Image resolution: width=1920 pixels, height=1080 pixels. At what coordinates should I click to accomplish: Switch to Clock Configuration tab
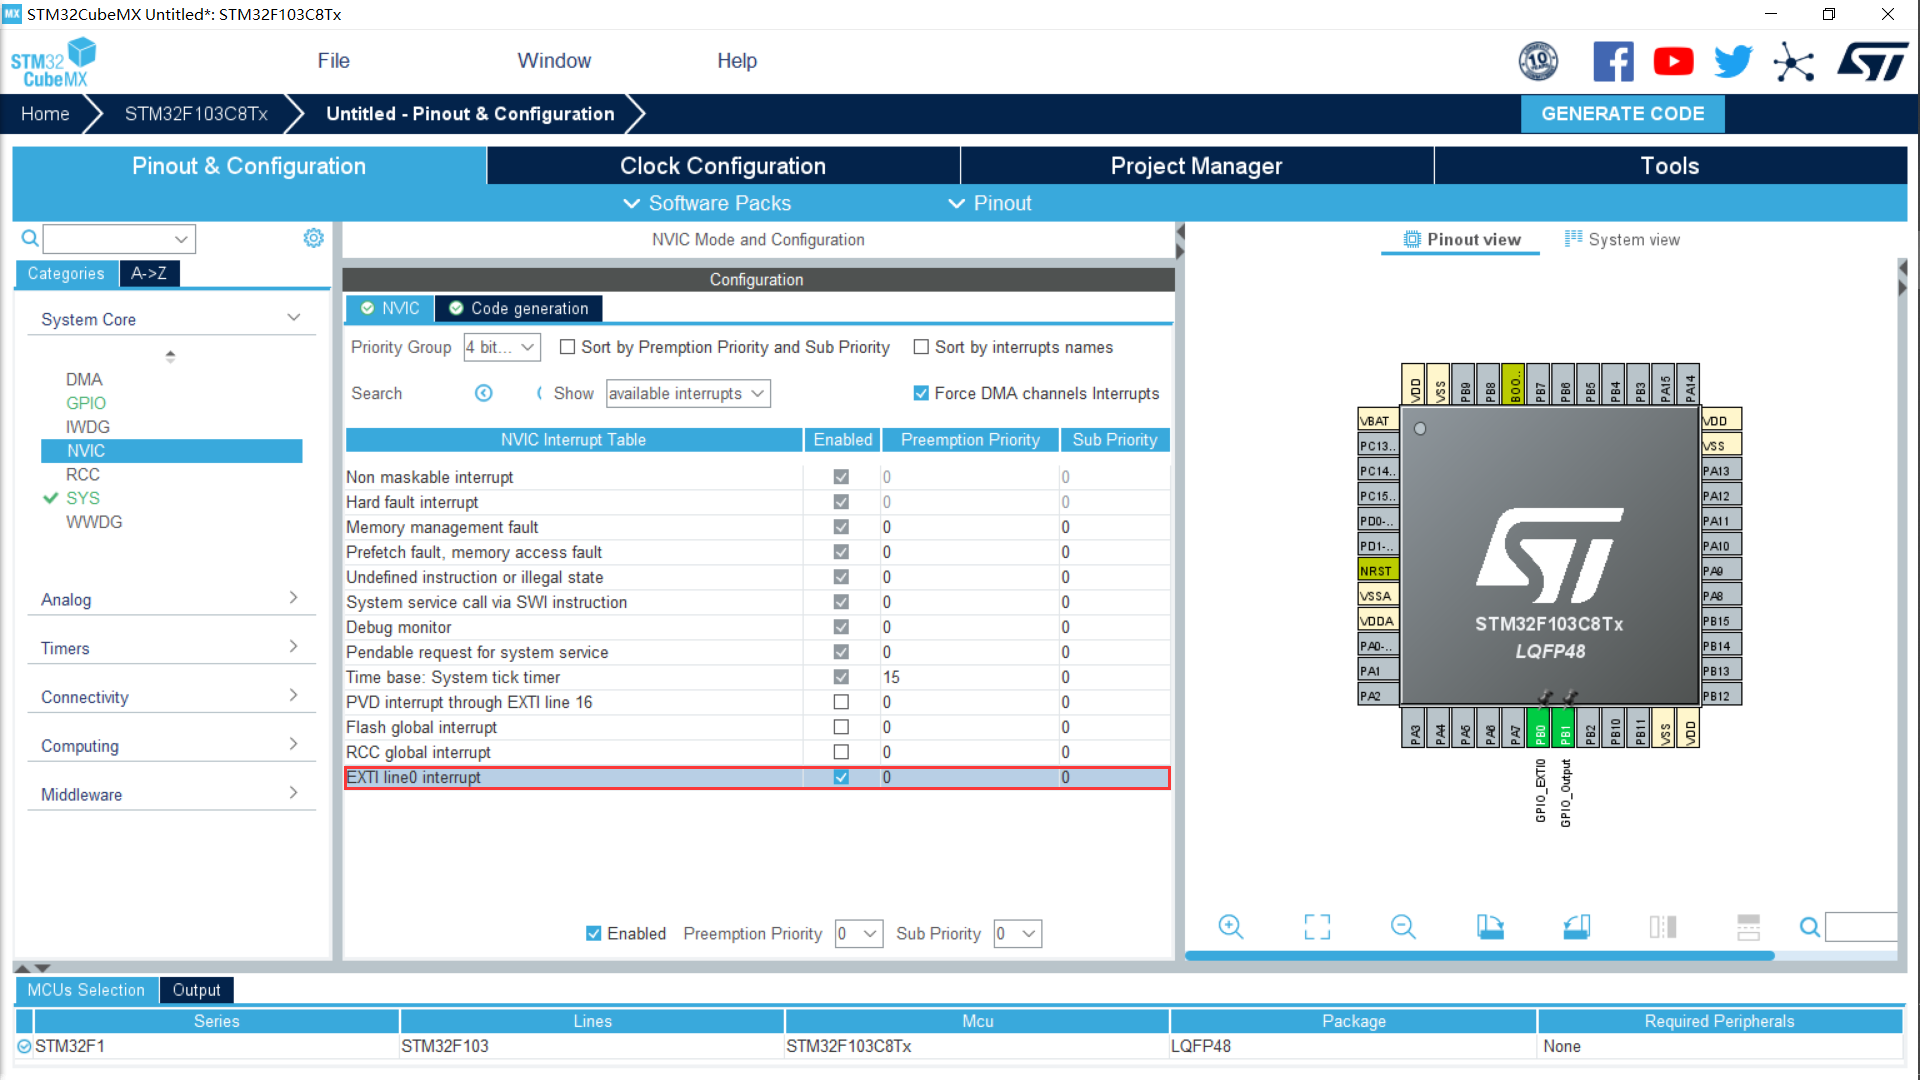(x=723, y=166)
